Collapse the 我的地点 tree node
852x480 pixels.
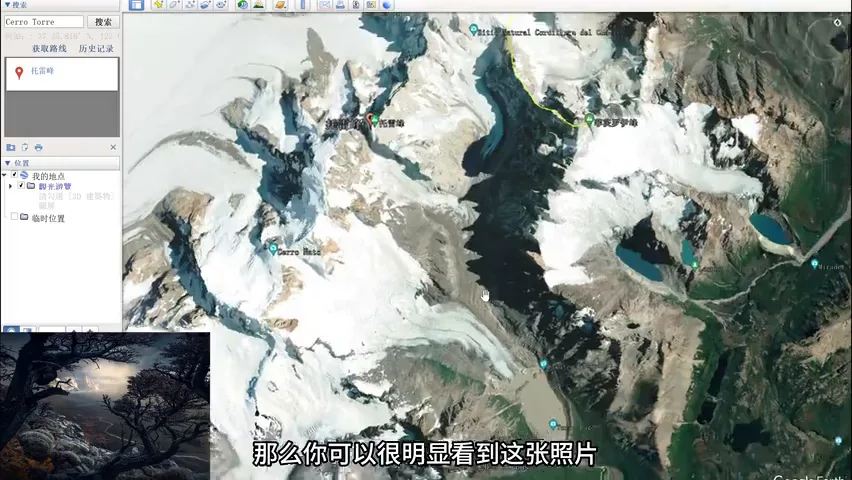pos(5,176)
